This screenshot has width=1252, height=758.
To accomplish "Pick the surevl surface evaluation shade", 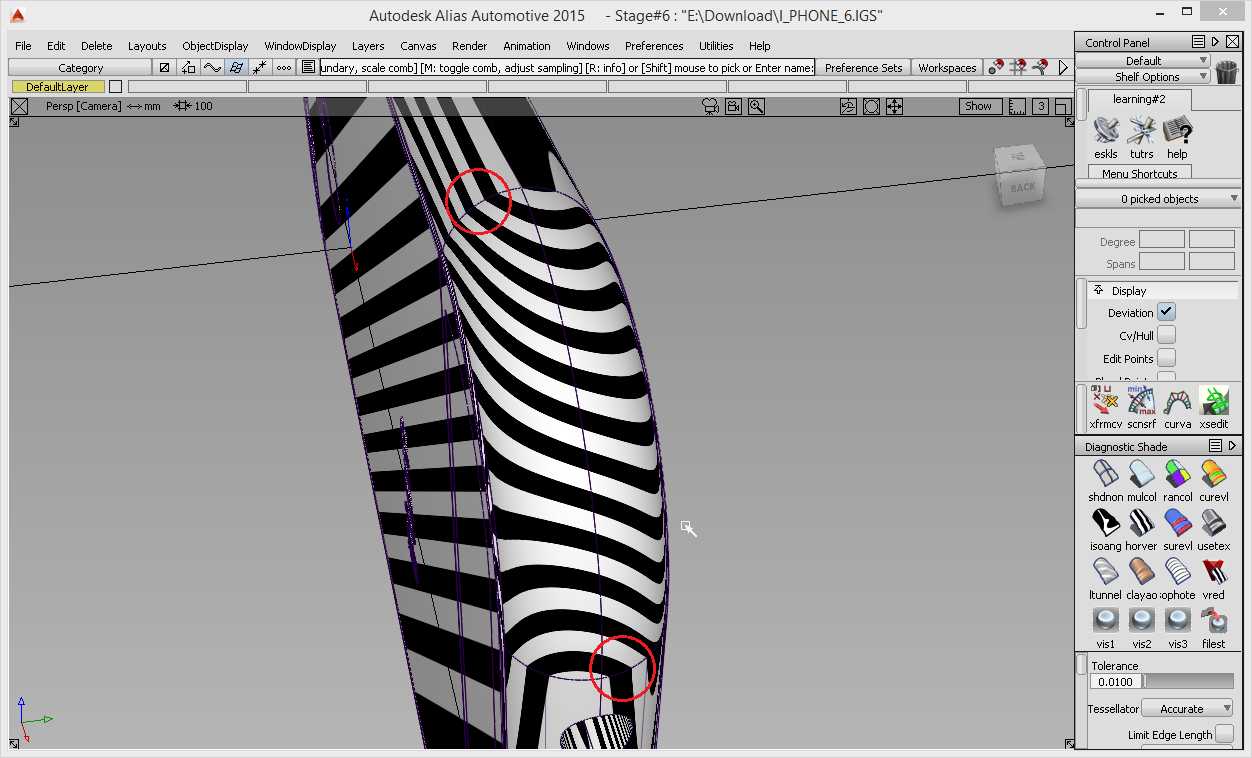I will click(1178, 523).
